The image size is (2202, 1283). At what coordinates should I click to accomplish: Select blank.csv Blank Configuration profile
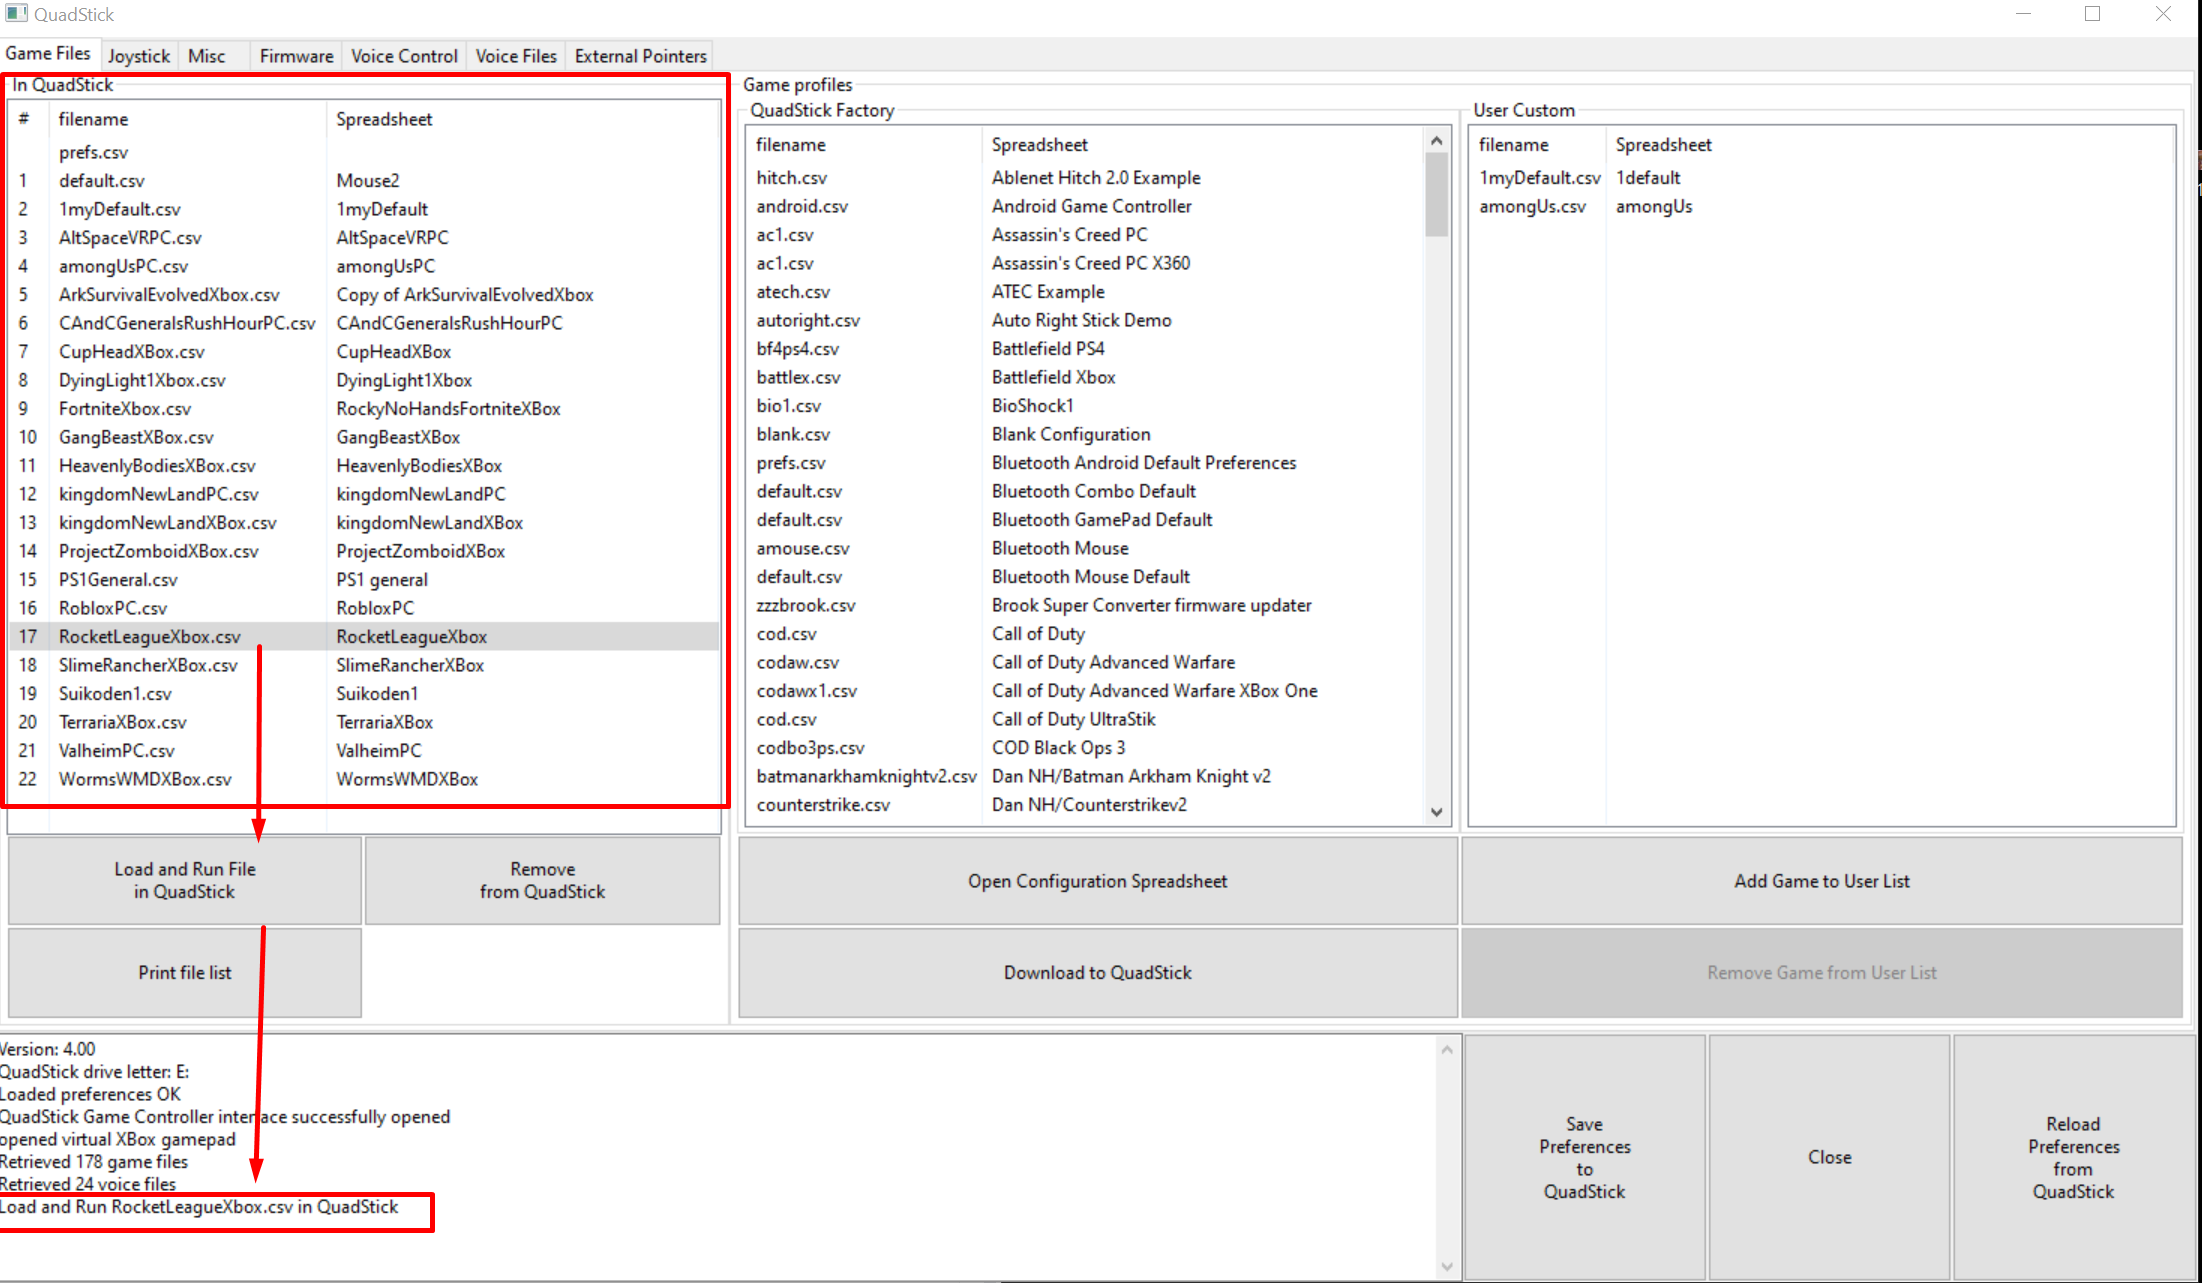click(x=1086, y=434)
